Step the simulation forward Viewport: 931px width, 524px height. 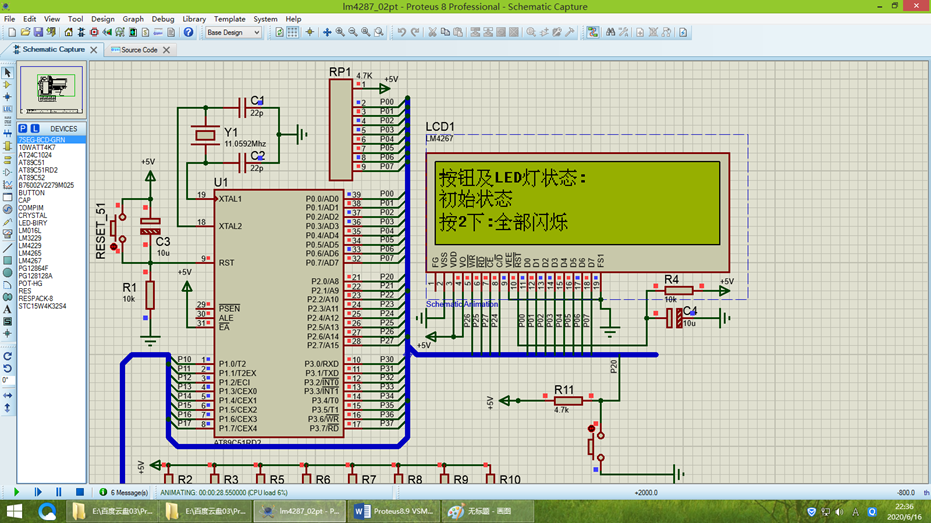(38, 492)
